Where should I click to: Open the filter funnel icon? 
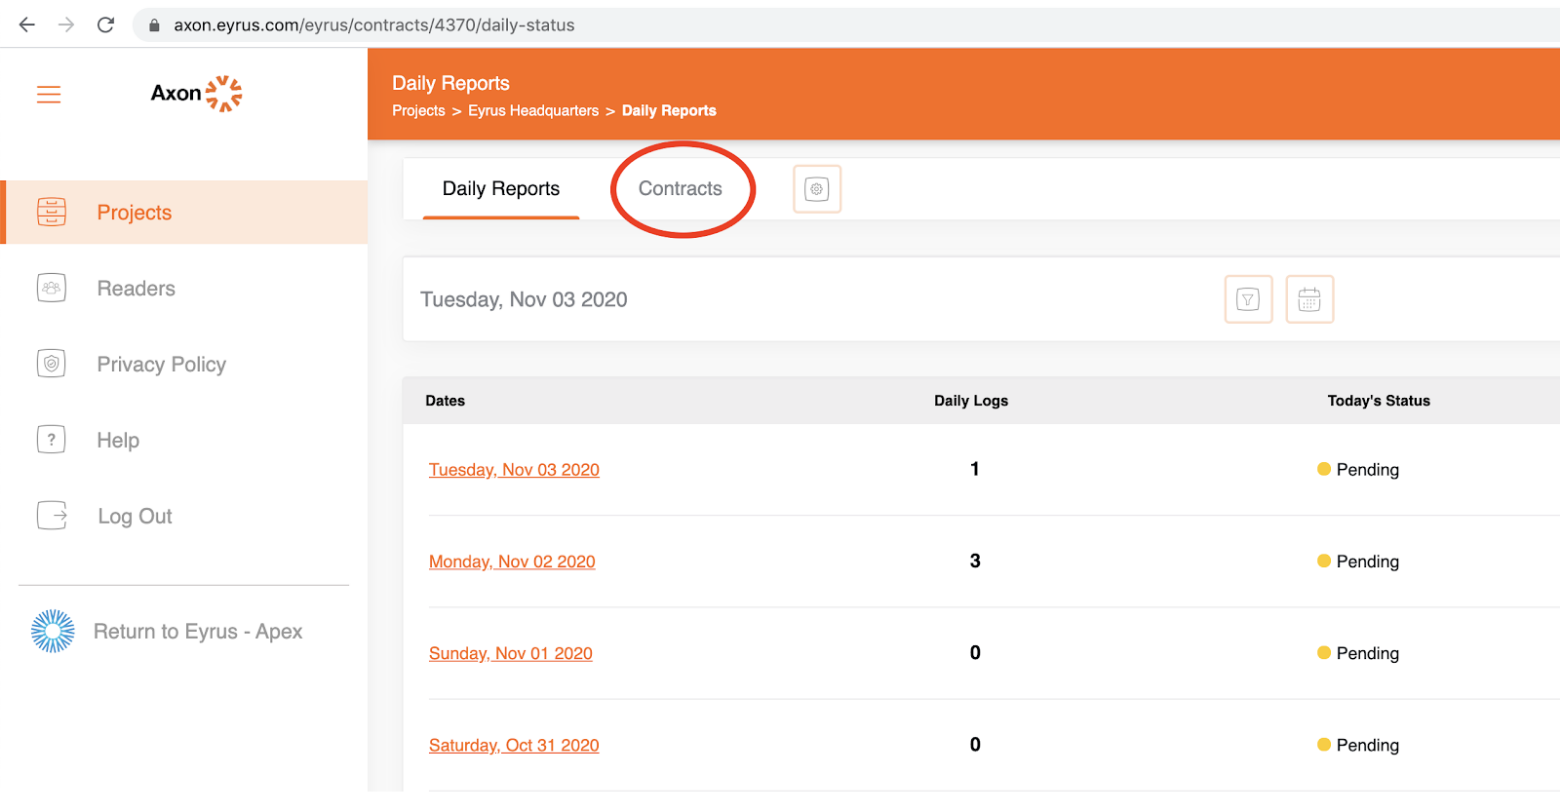(x=1248, y=299)
